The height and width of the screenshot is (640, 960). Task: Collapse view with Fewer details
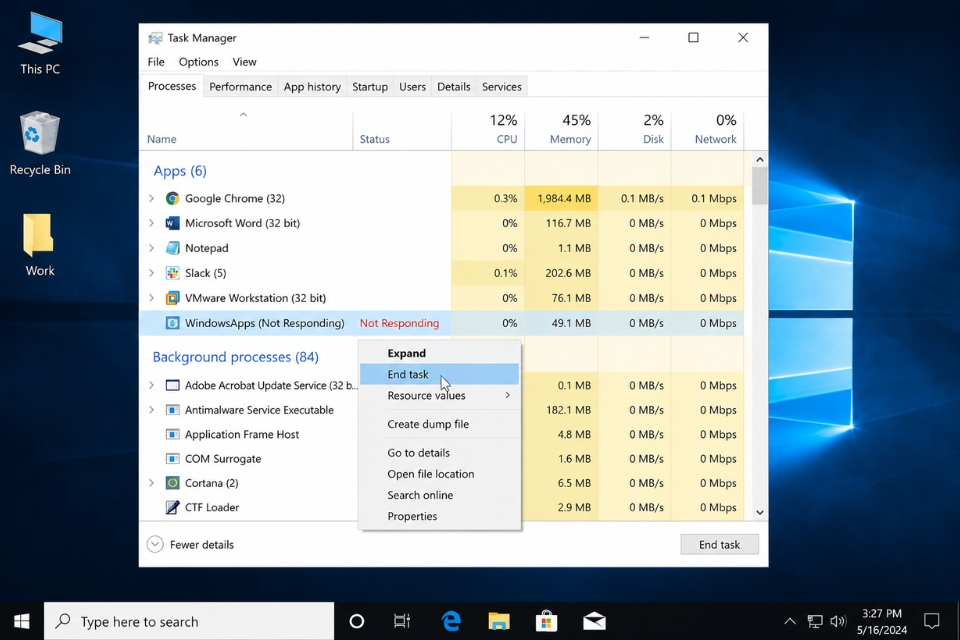(x=190, y=544)
